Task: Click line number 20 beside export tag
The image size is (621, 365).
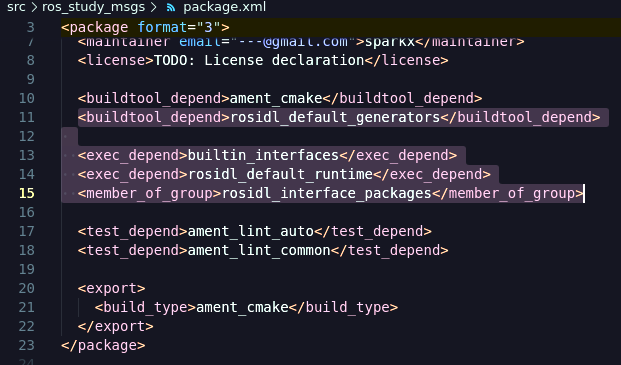Action: tap(27, 288)
